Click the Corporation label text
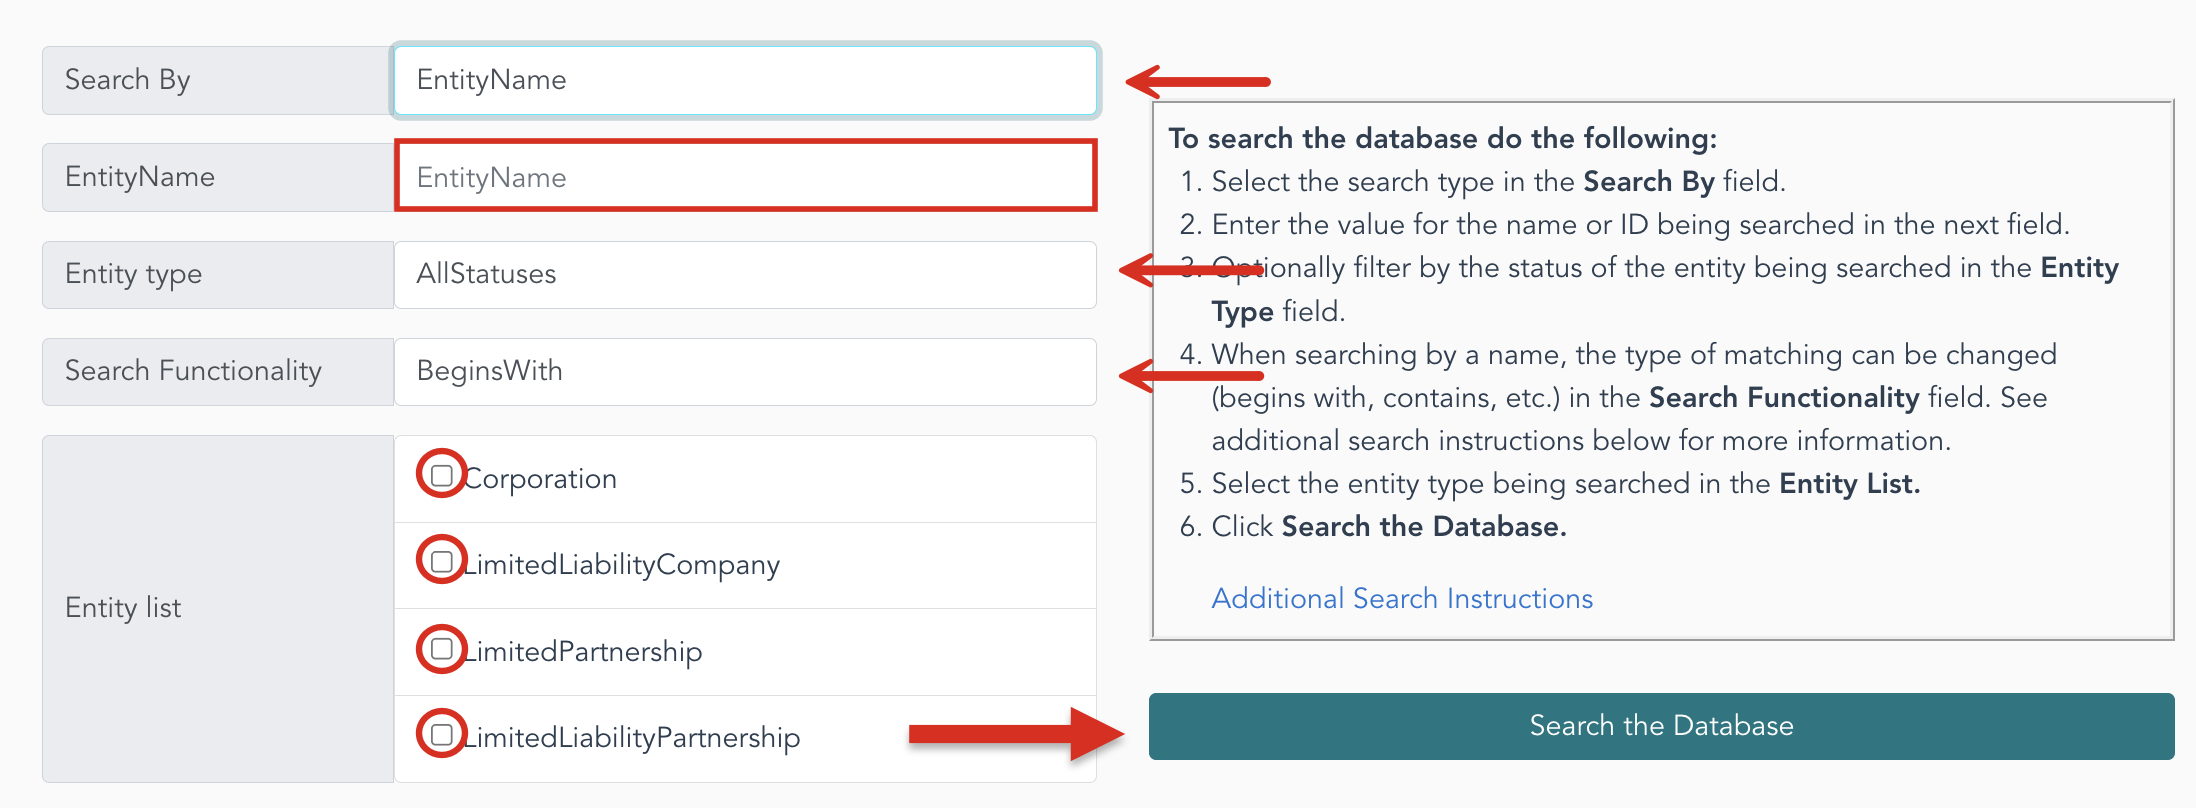This screenshot has height=808, width=2196. click(540, 479)
